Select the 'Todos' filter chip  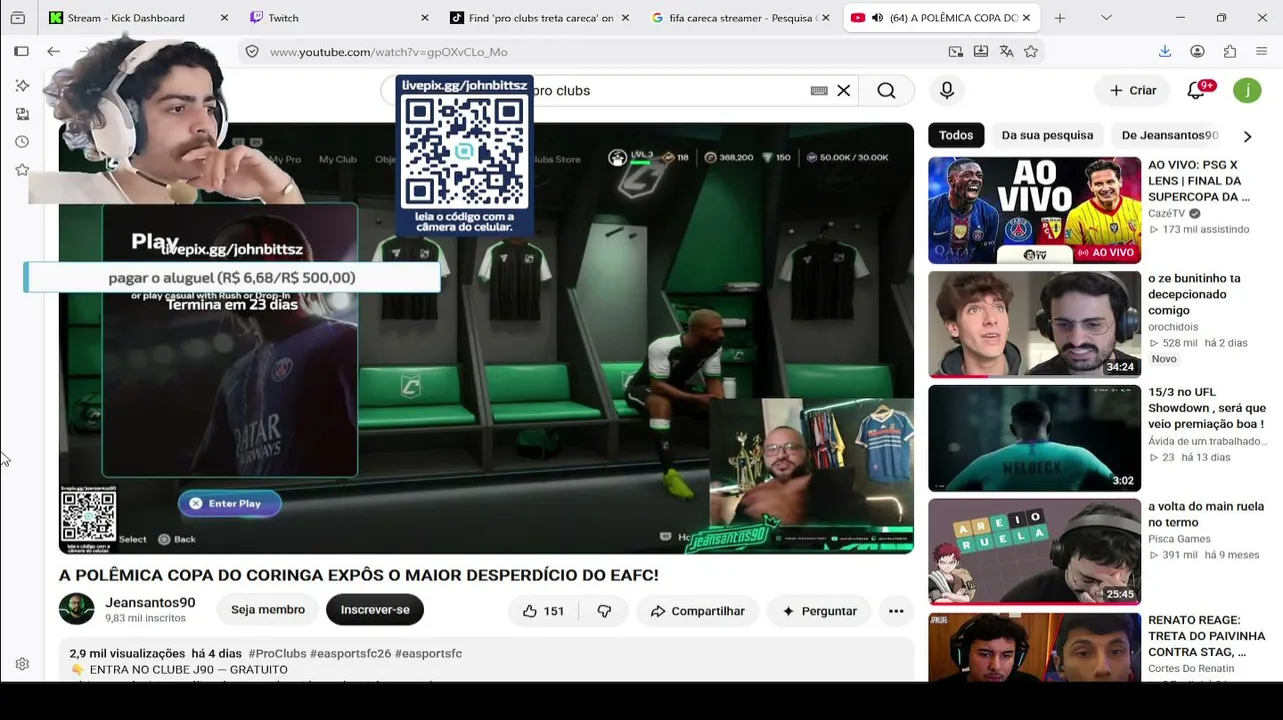click(956, 135)
